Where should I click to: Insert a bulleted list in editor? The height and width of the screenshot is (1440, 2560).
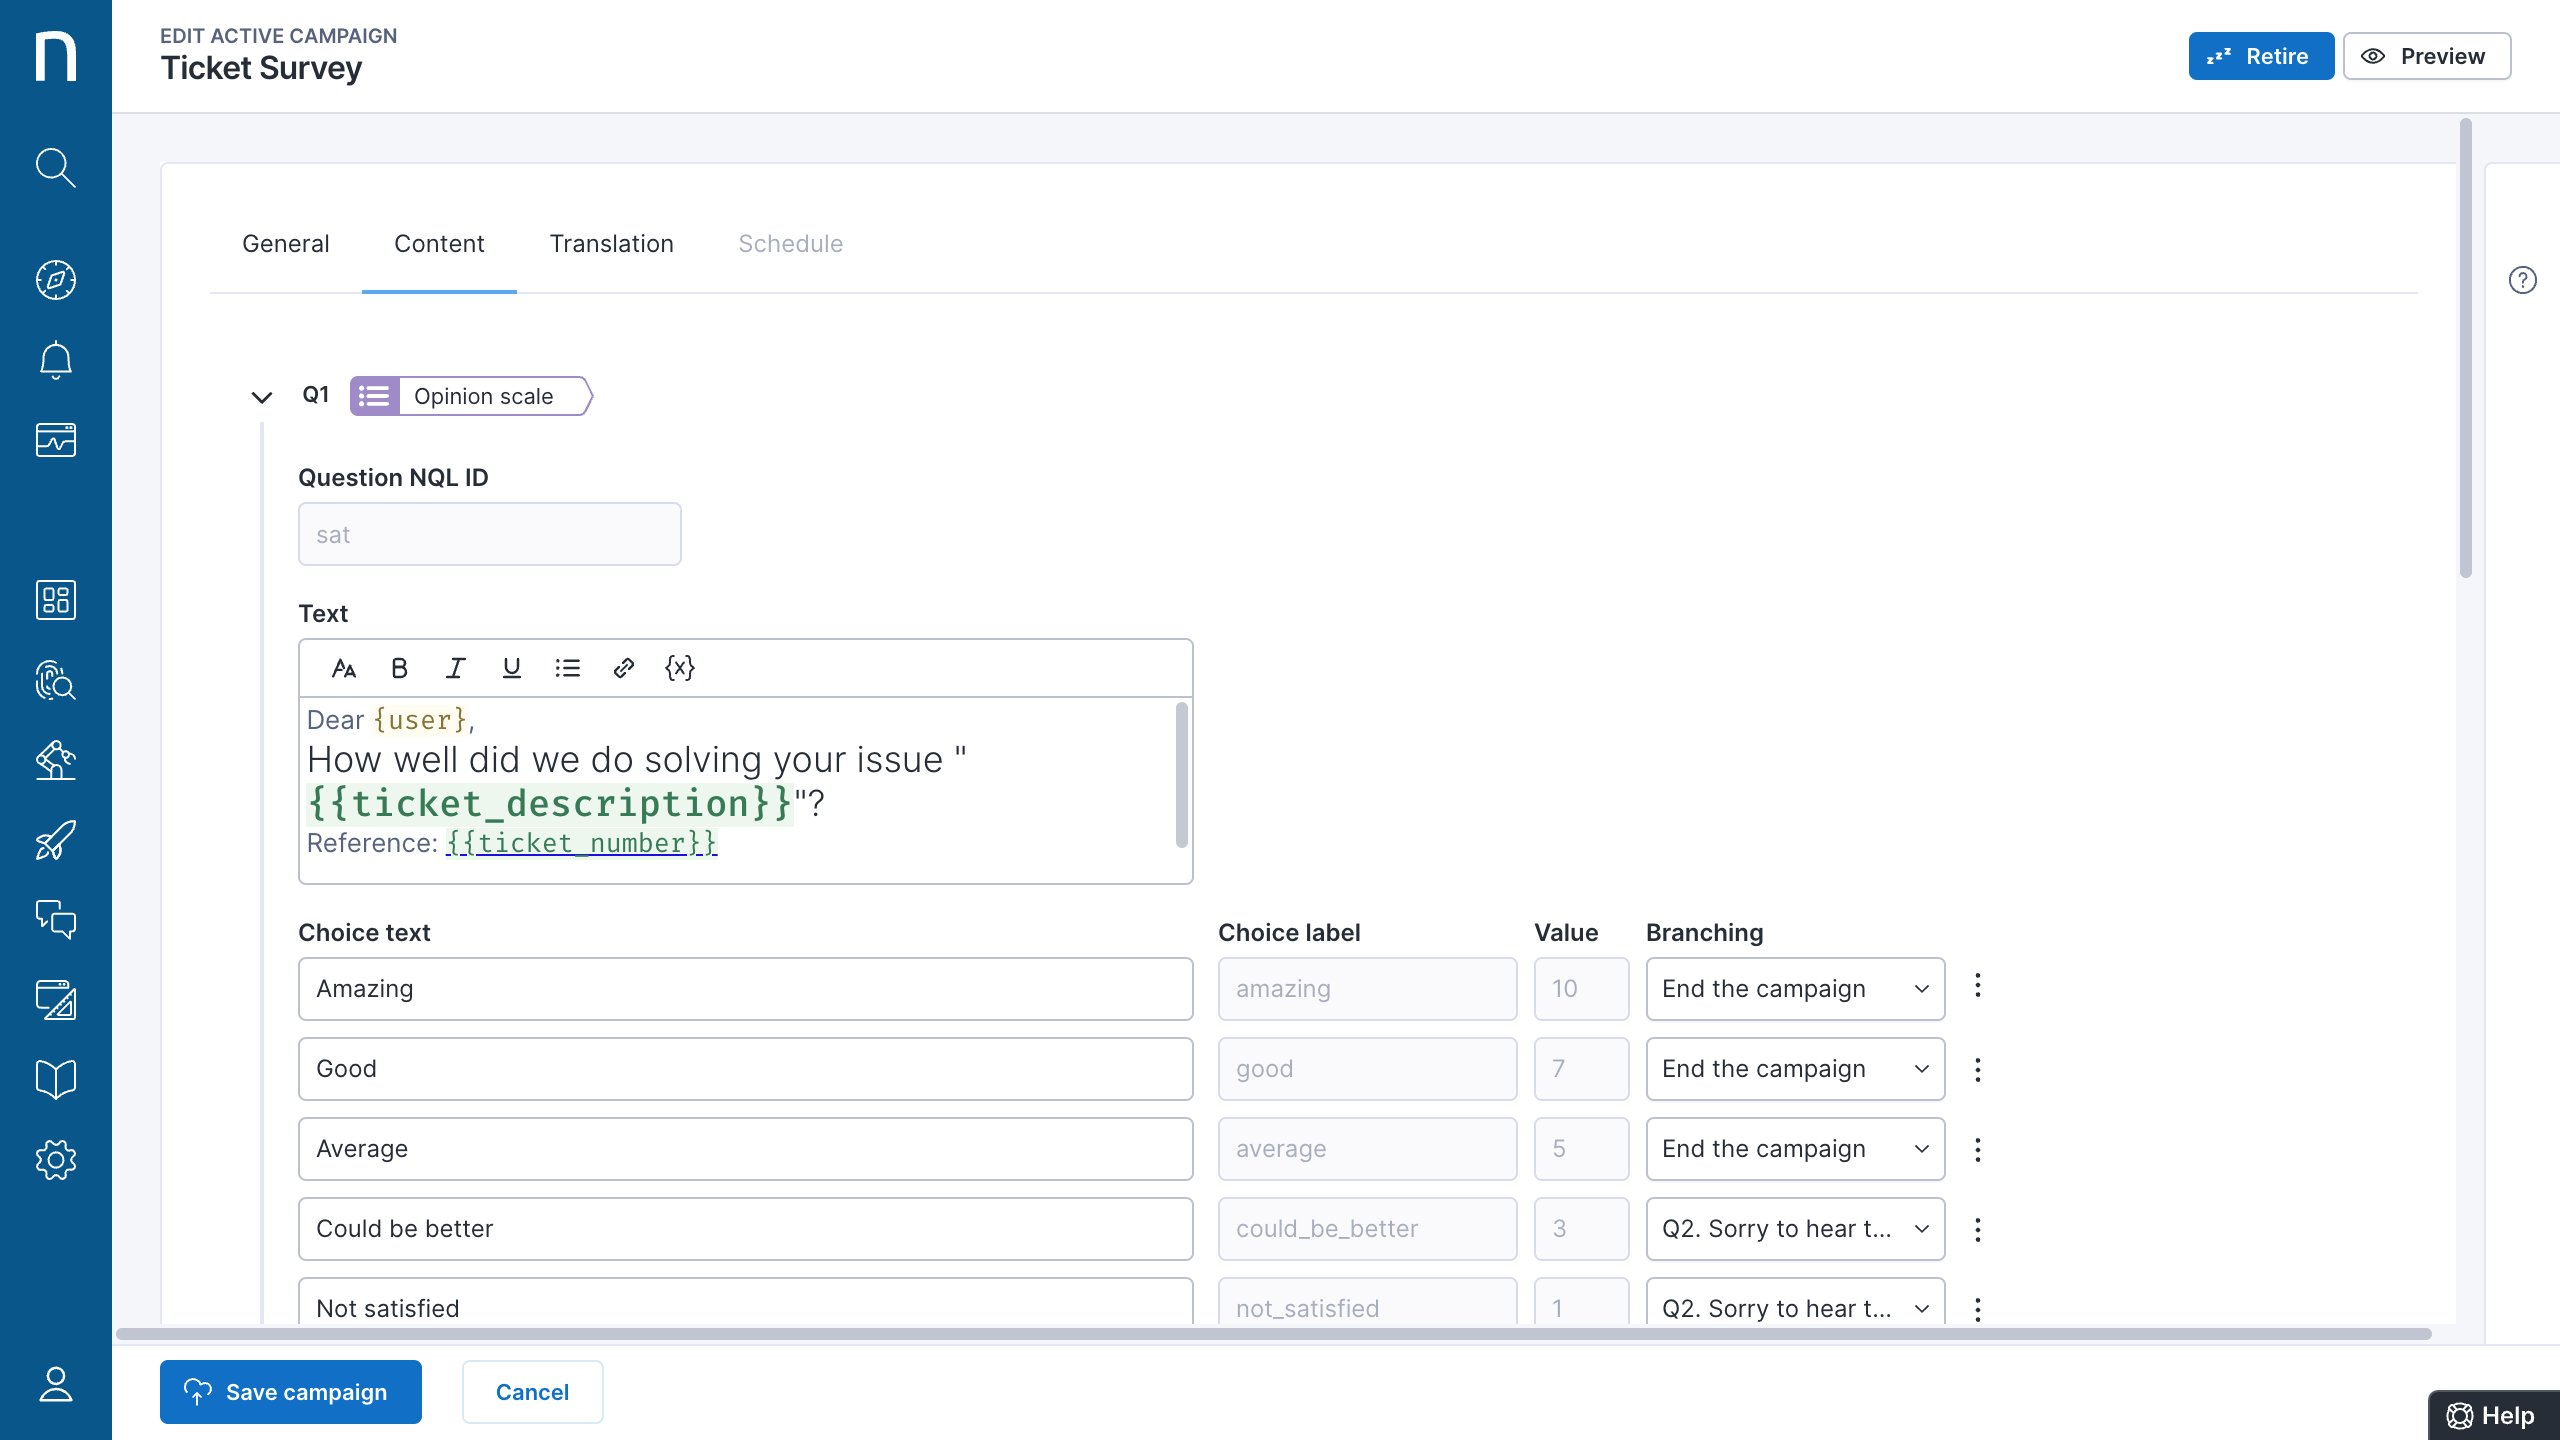click(x=567, y=668)
